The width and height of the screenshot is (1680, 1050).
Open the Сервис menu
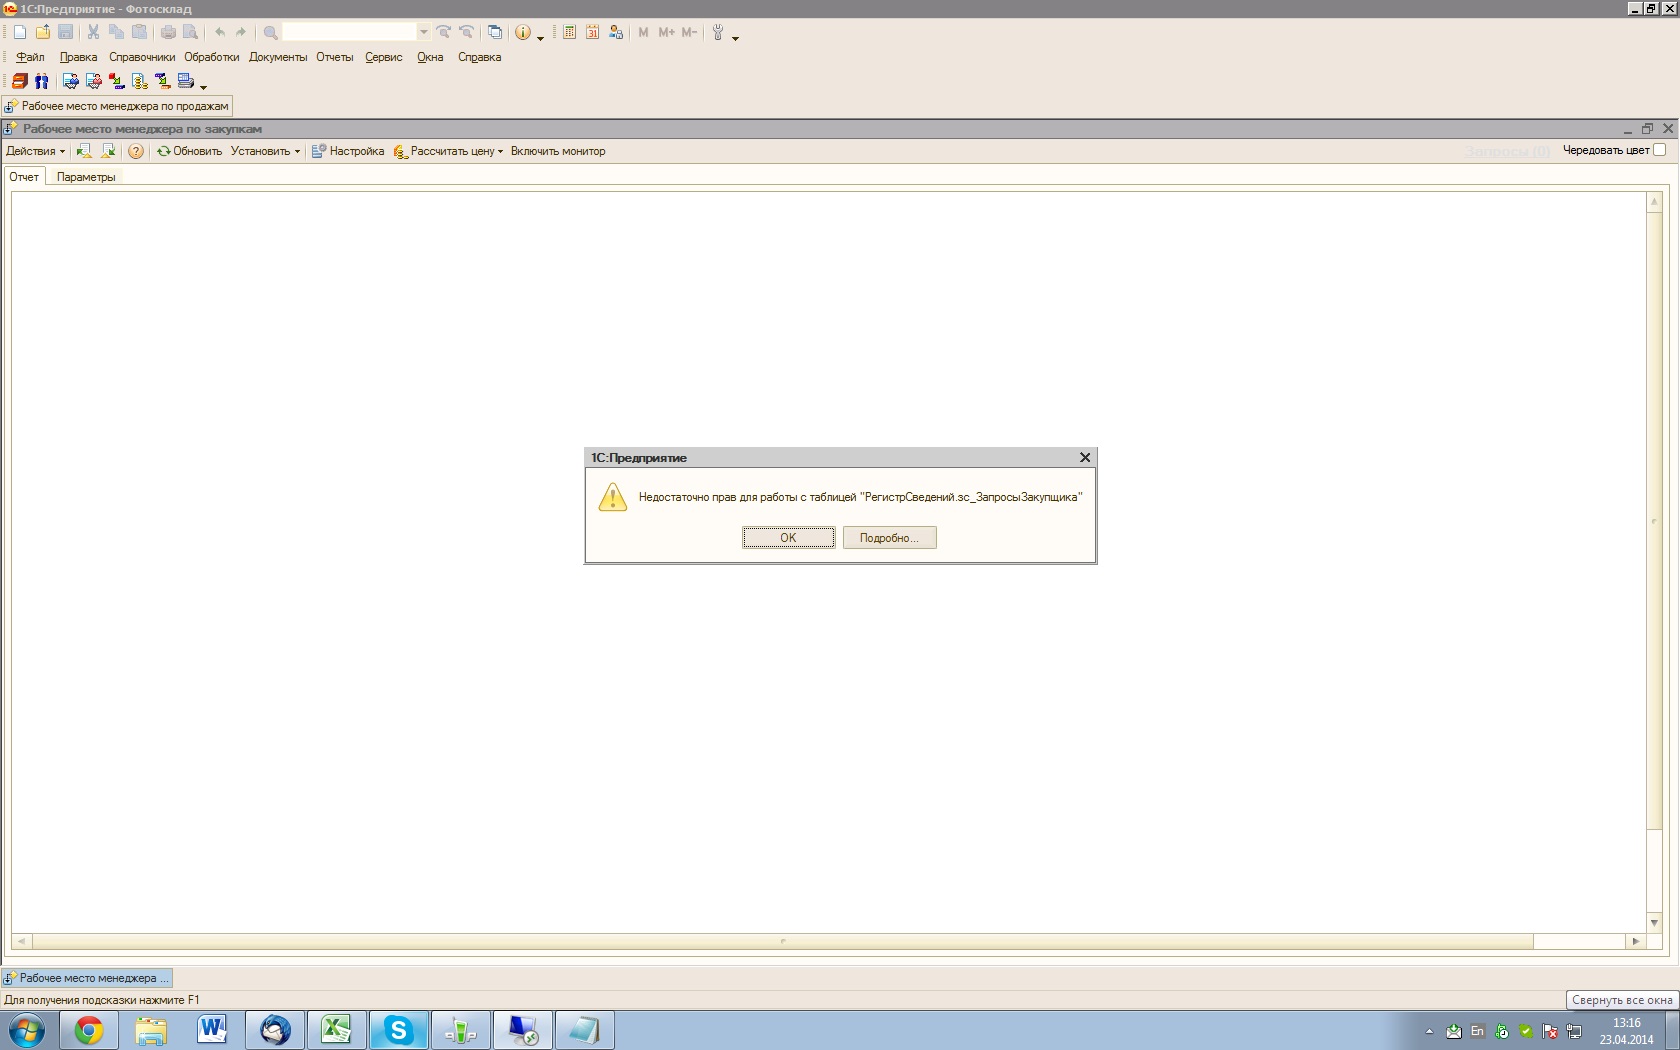[384, 57]
